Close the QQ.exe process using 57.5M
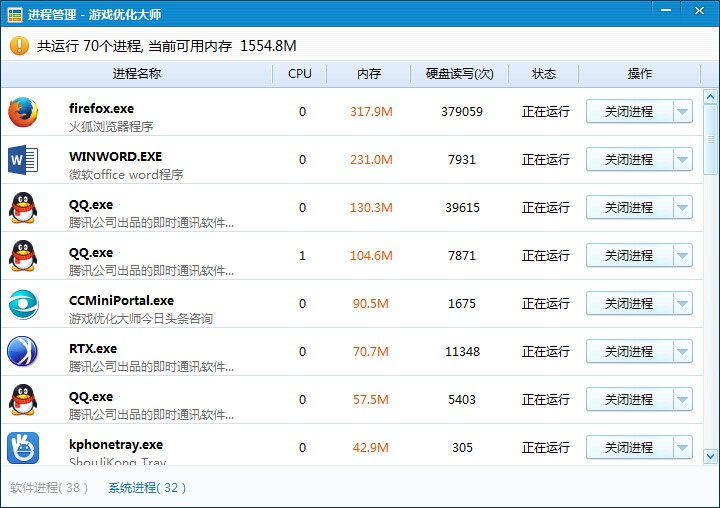720x508 pixels. [x=629, y=400]
